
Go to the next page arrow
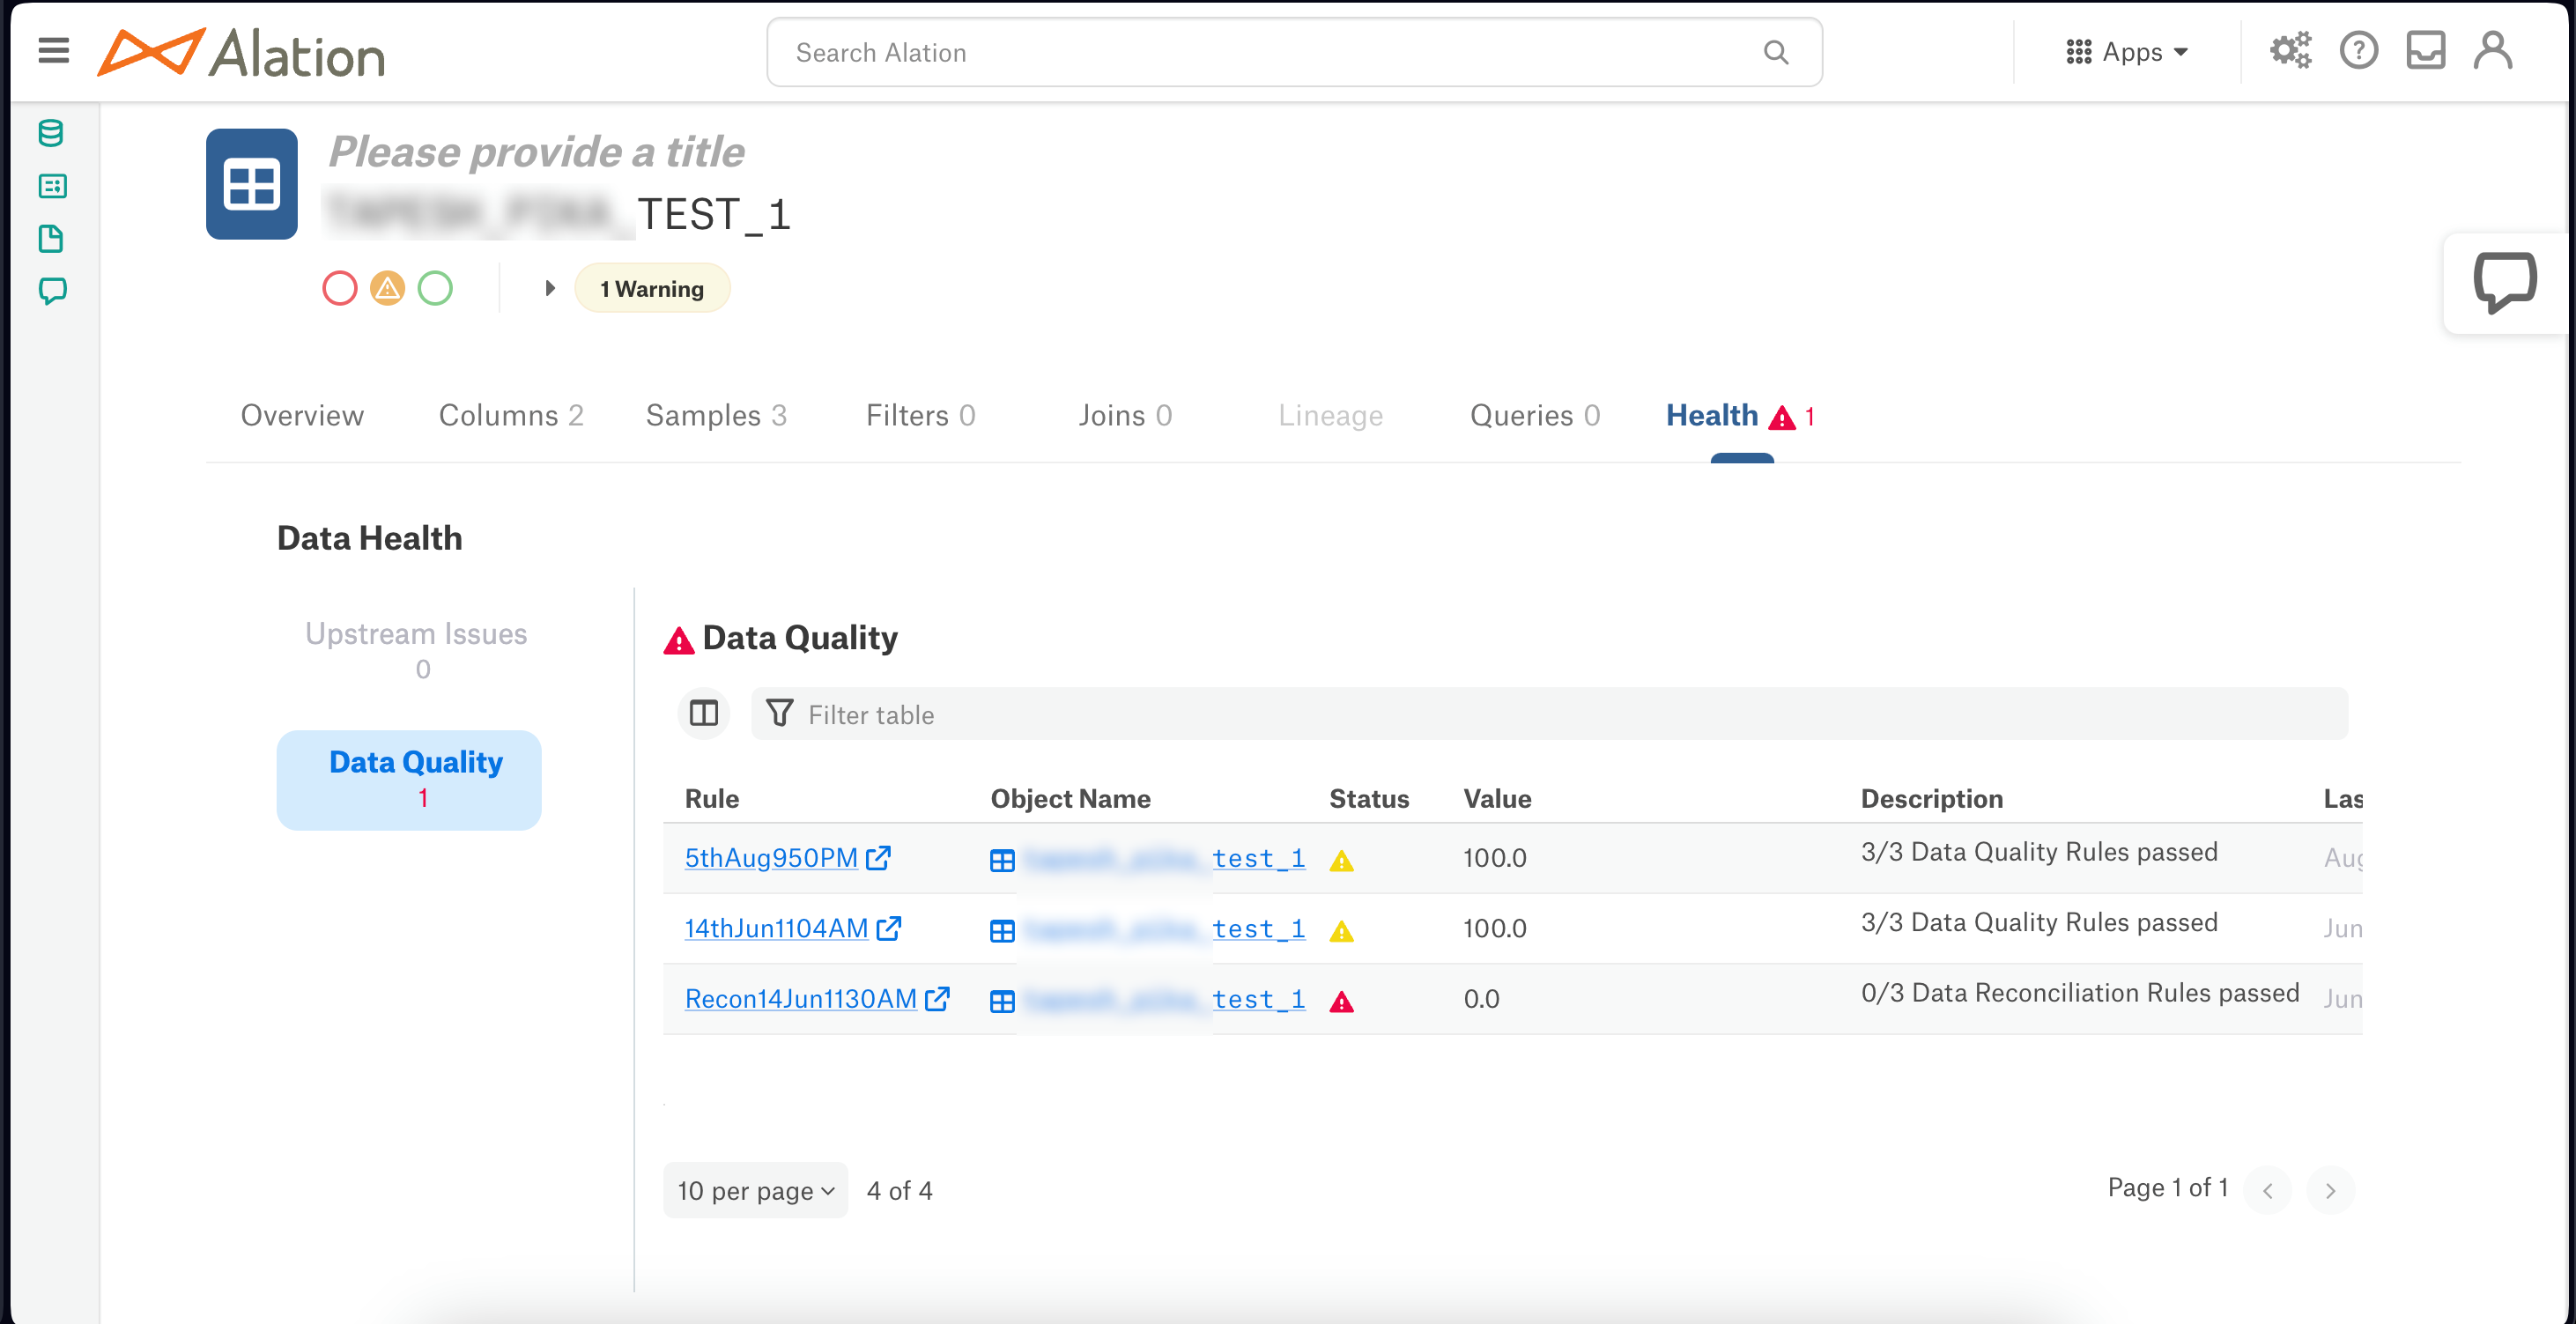click(x=2330, y=1190)
